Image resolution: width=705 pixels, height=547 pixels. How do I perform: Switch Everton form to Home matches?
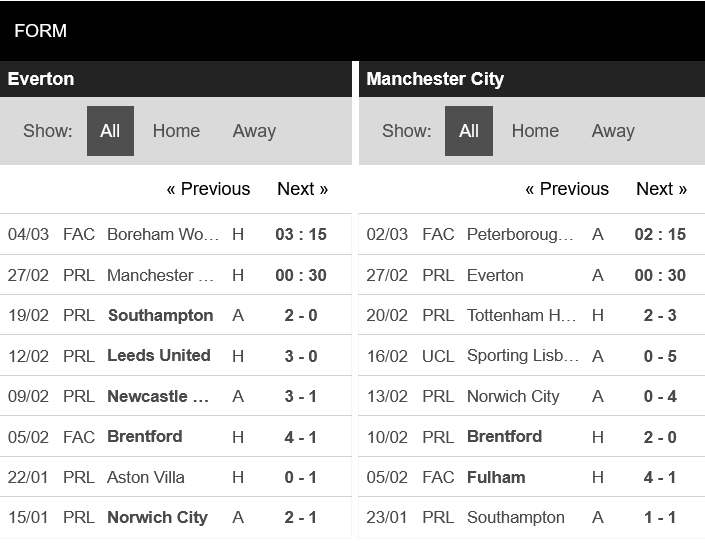176,131
